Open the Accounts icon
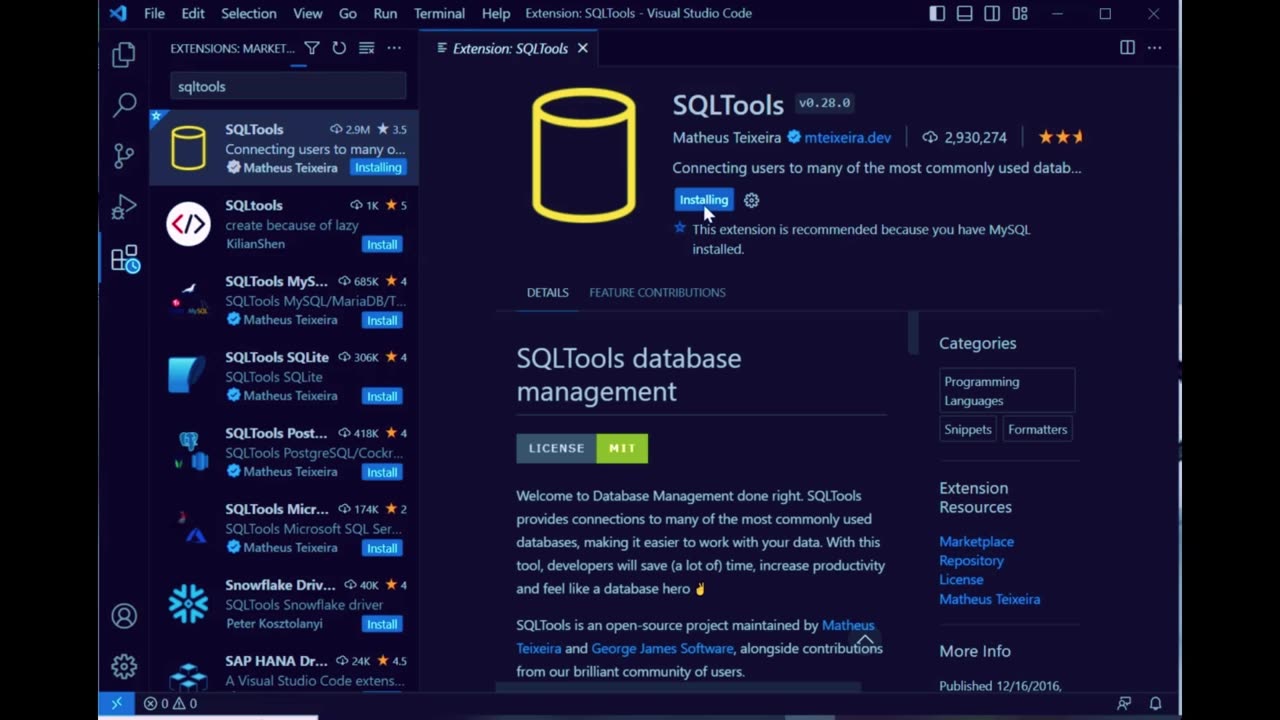 124,616
